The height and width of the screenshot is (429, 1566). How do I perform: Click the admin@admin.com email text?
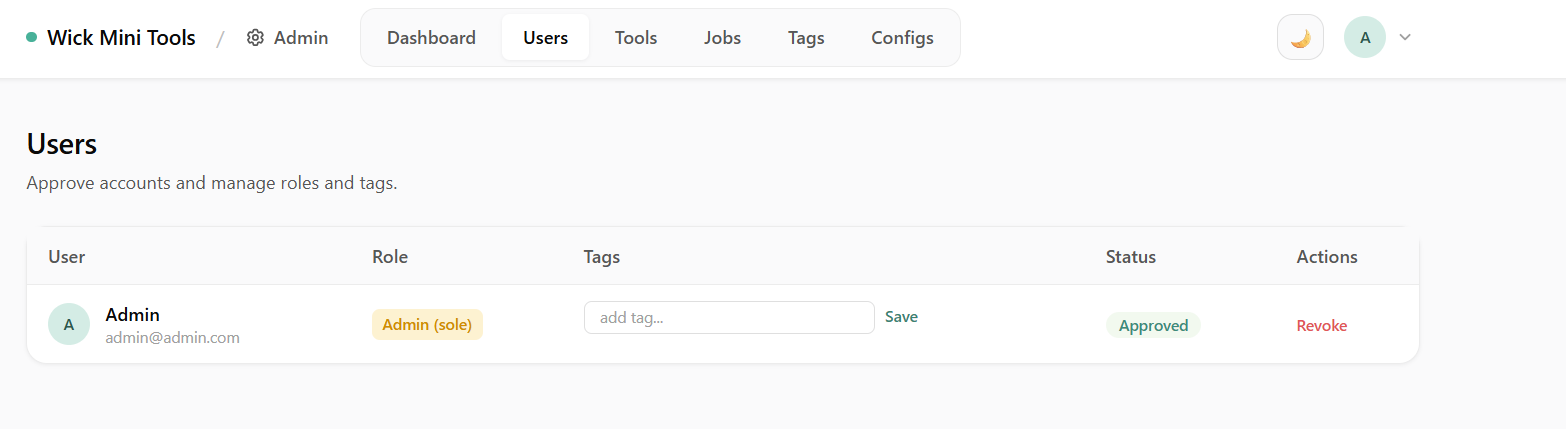[x=172, y=338]
